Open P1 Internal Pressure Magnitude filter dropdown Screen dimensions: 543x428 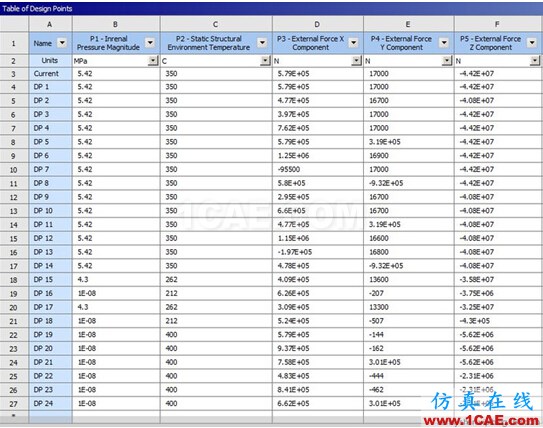[150, 43]
